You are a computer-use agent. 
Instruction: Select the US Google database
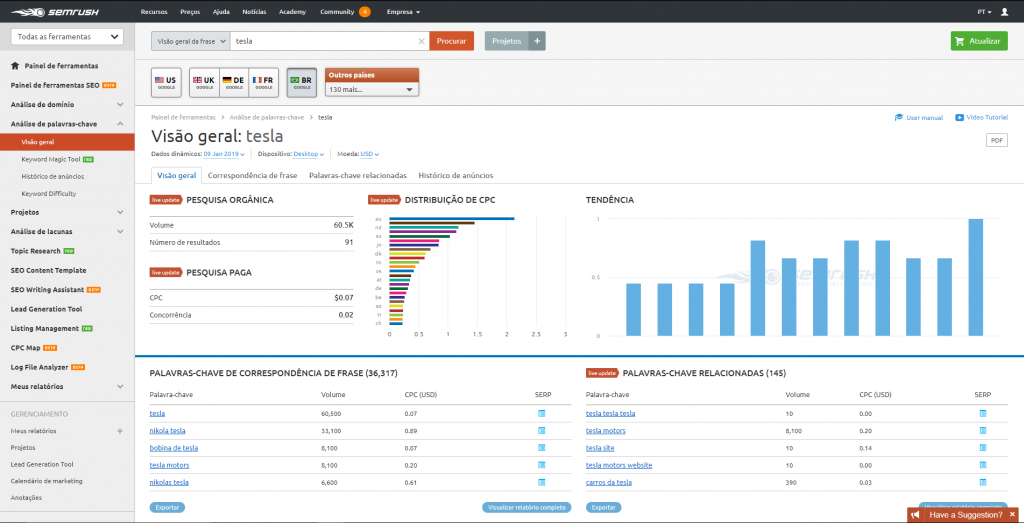[x=166, y=82]
